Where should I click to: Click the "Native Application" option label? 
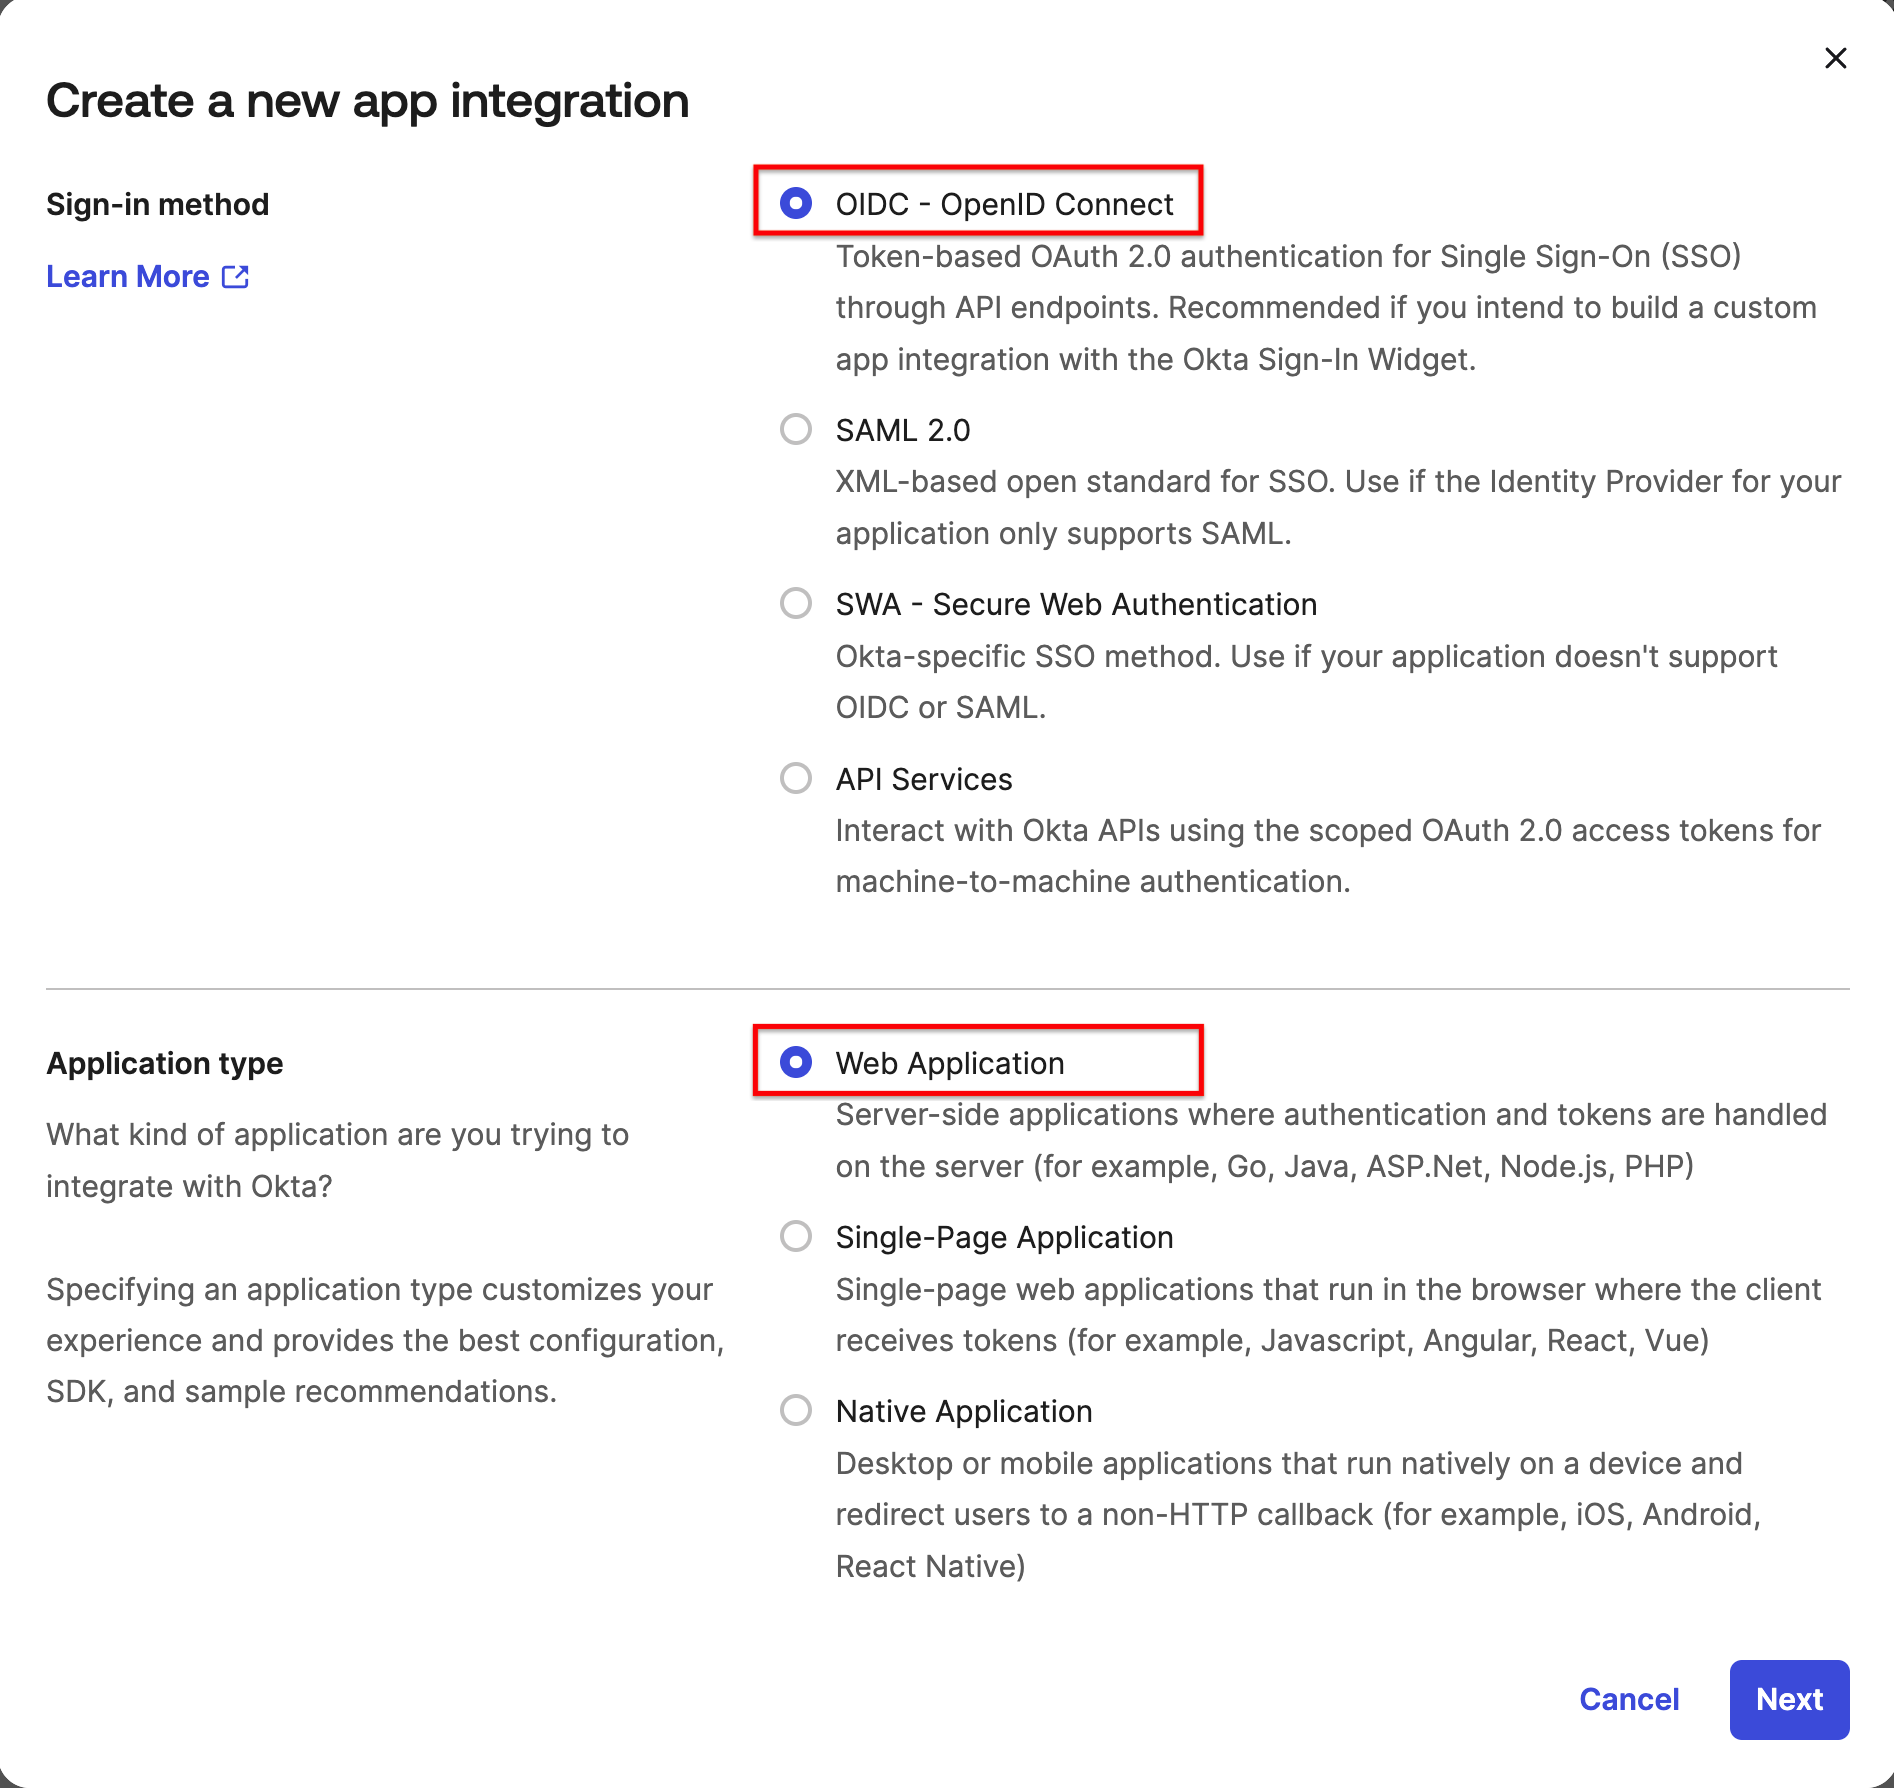[964, 1411]
